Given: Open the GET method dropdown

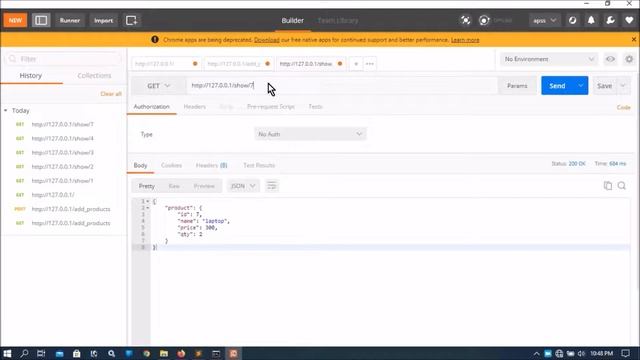Looking at the screenshot, I should [x=159, y=86].
